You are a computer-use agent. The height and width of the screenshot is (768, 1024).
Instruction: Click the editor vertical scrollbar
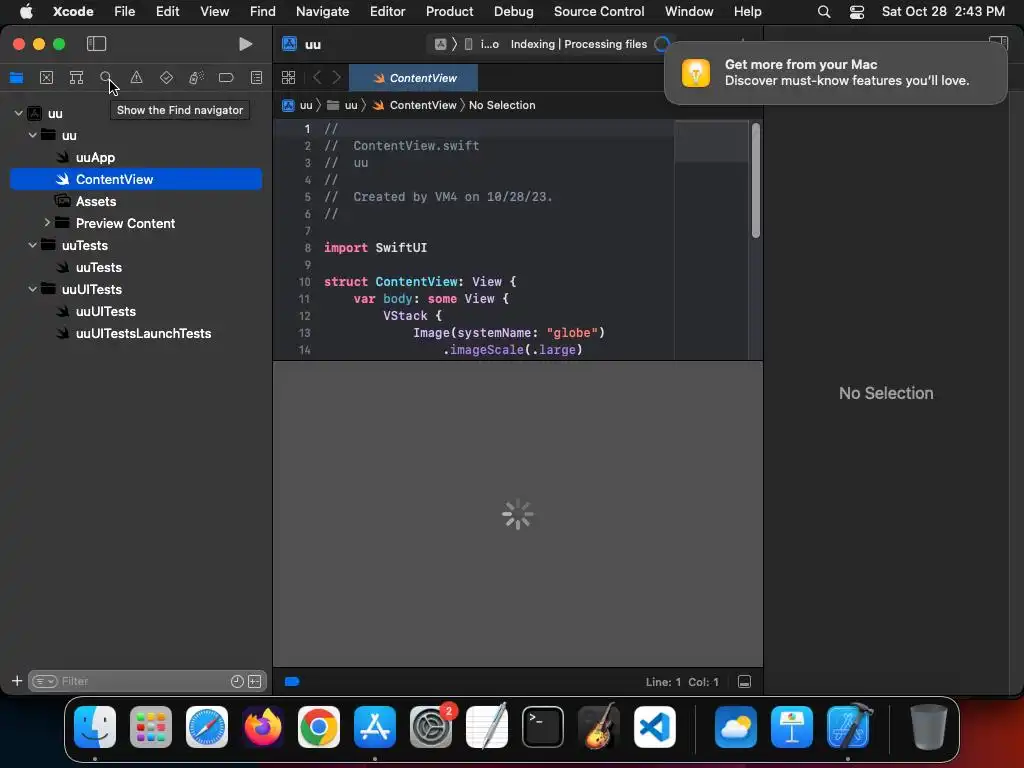[756, 181]
